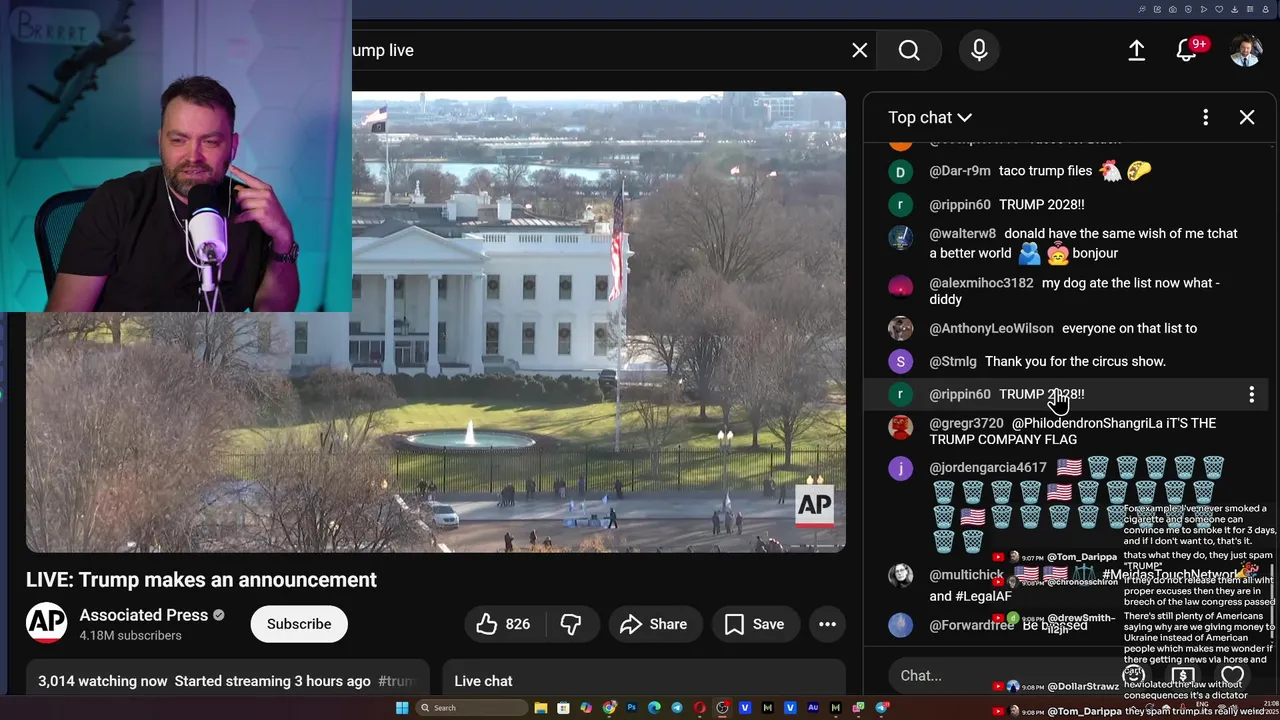This screenshot has height=720, width=1280.
Task: Click @walterw8 username in chat
Action: coord(962,233)
